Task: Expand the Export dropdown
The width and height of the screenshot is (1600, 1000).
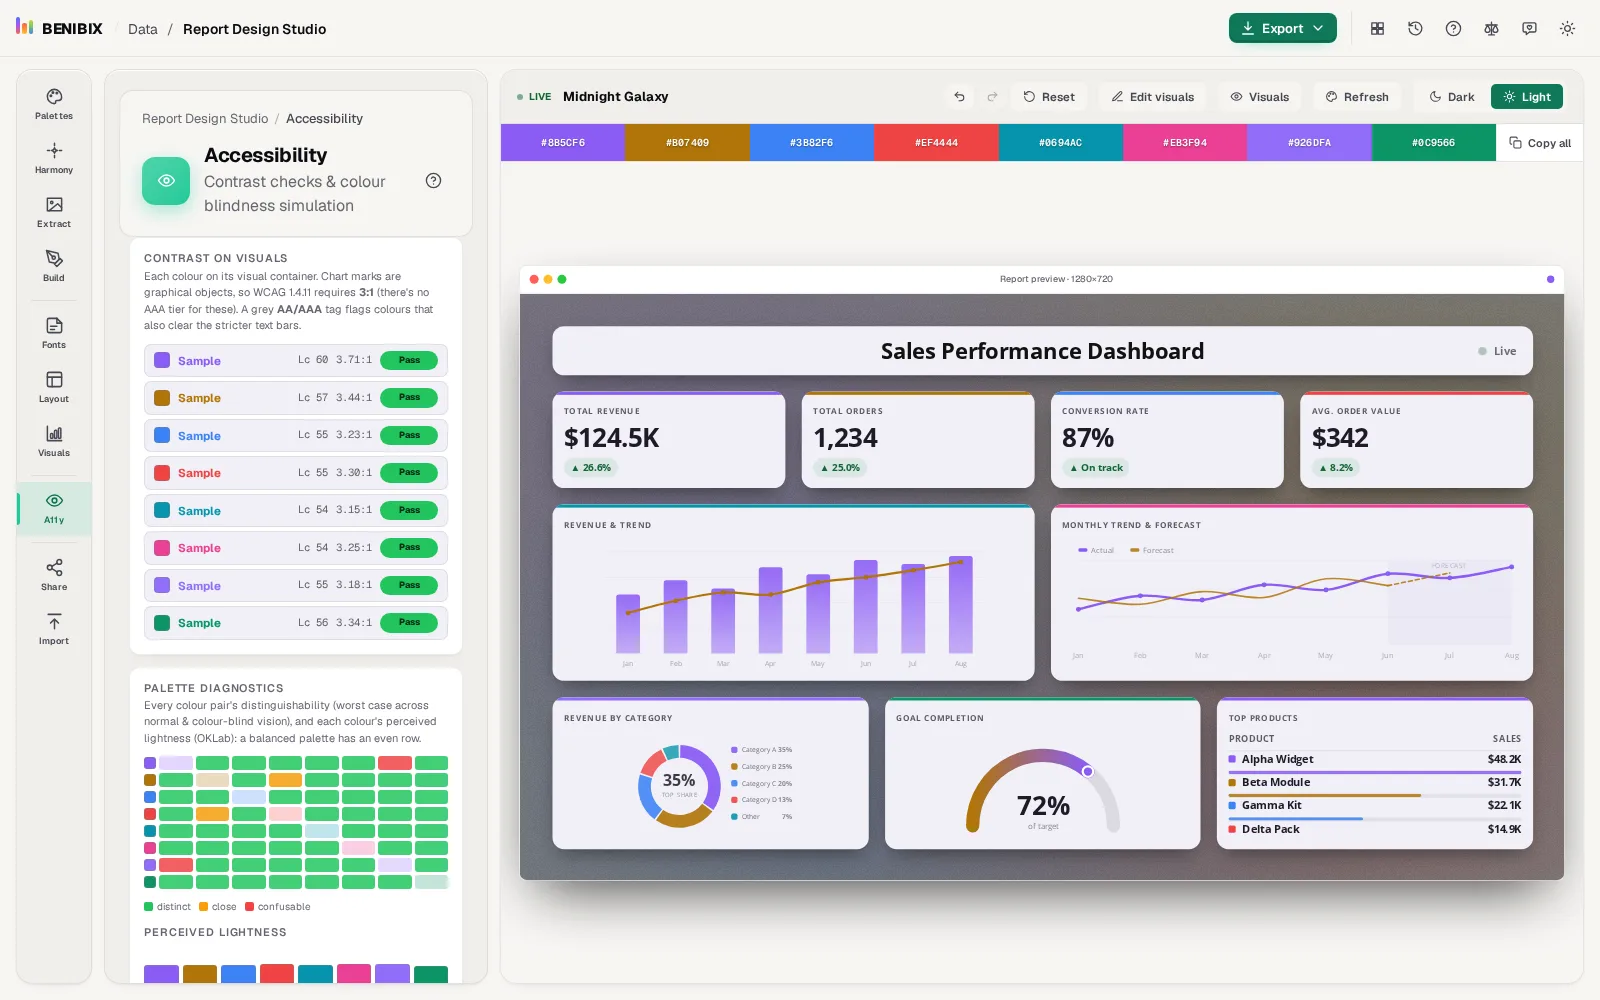Action: (x=1283, y=29)
